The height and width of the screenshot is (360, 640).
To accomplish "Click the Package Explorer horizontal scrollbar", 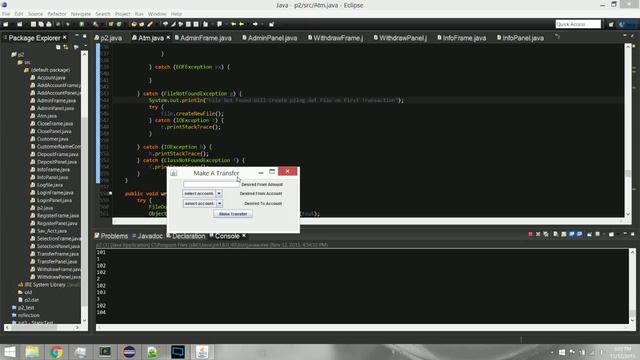I will (x=42, y=327).
